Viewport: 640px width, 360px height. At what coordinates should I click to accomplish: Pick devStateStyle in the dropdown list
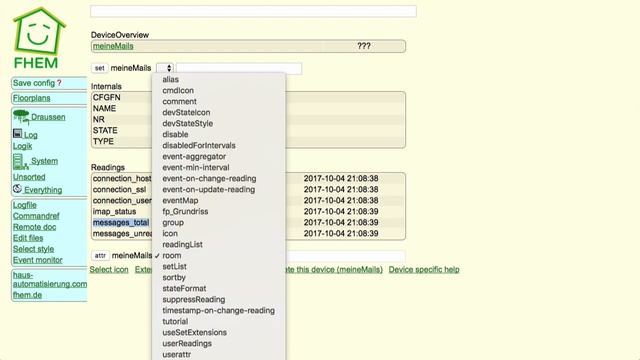tap(187, 124)
